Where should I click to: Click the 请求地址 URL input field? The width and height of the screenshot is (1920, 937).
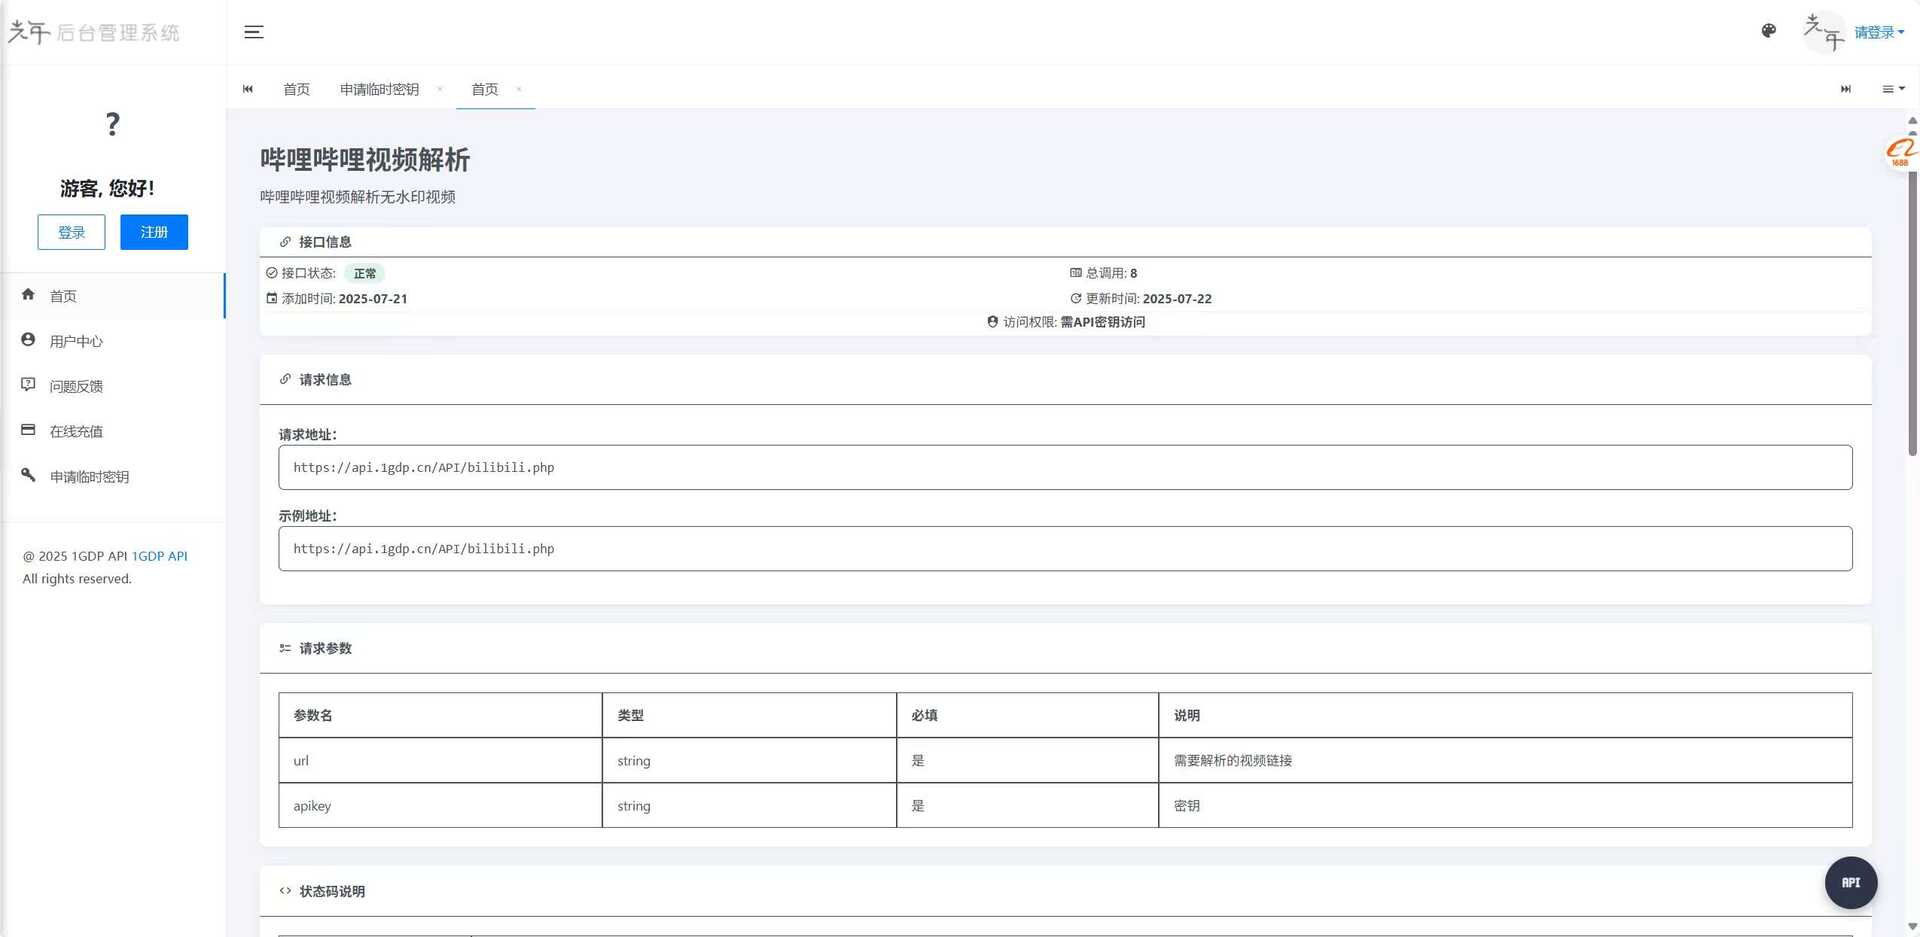coord(1064,467)
